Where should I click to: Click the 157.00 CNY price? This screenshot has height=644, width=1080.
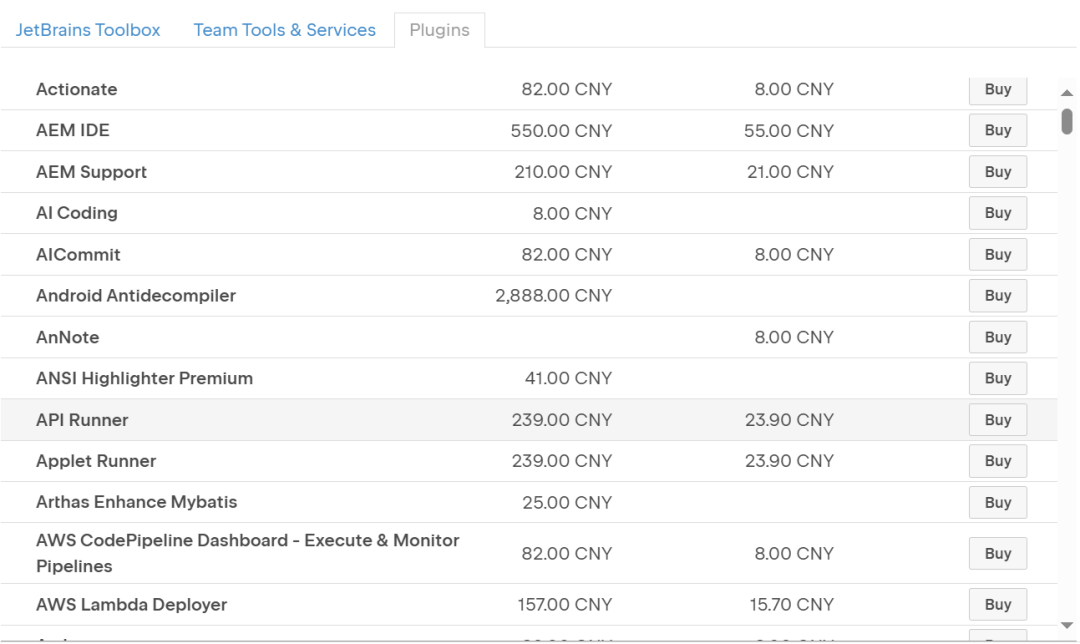click(x=565, y=604)
